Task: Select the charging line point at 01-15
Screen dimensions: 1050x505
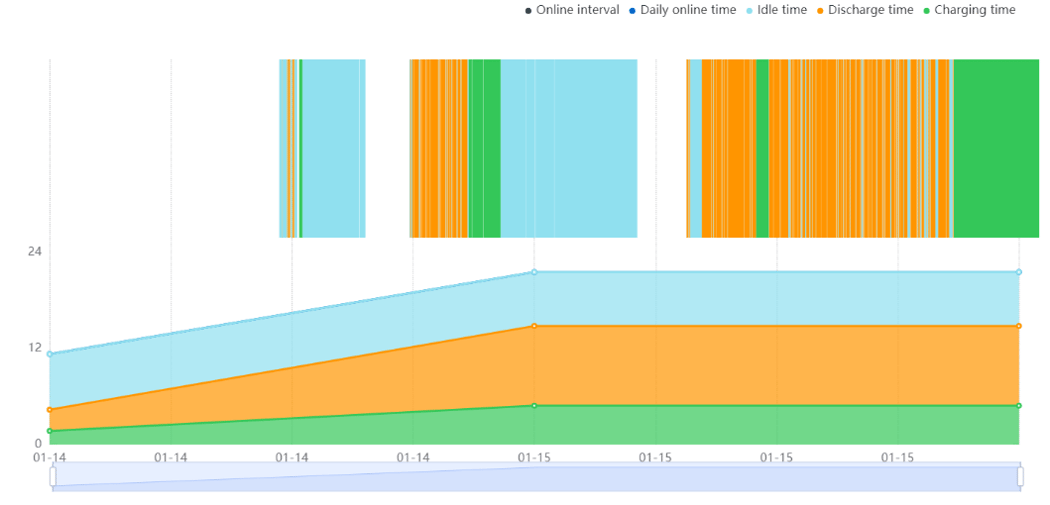Action: [534, 406]
